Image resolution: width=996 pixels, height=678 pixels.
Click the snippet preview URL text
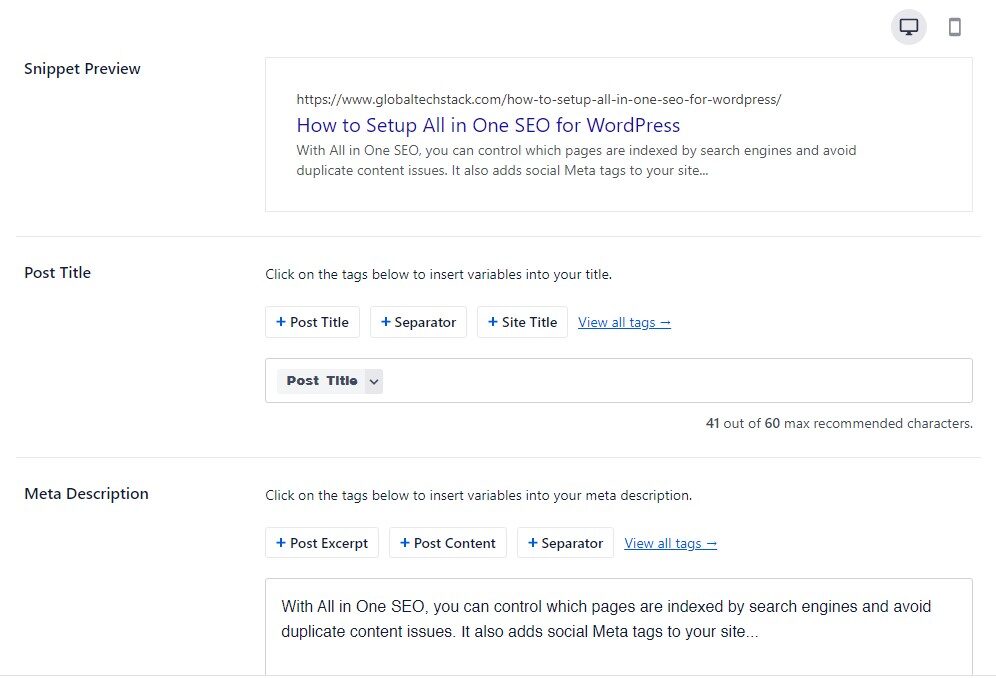538,99
